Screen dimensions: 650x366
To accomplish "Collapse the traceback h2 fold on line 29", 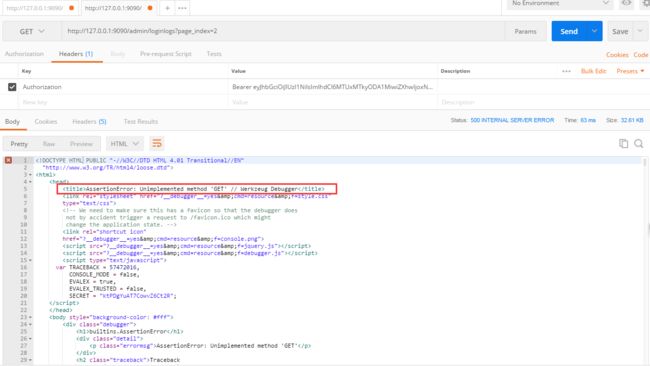I will tap(30, 360).
